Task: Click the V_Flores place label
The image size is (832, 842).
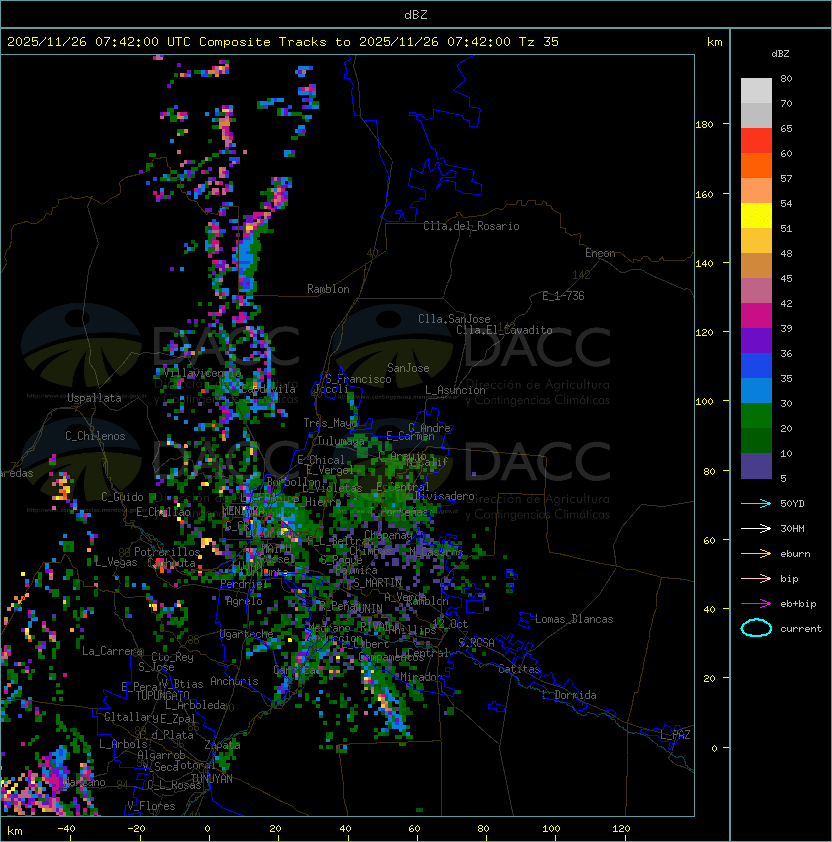Action: coord(151,806)
